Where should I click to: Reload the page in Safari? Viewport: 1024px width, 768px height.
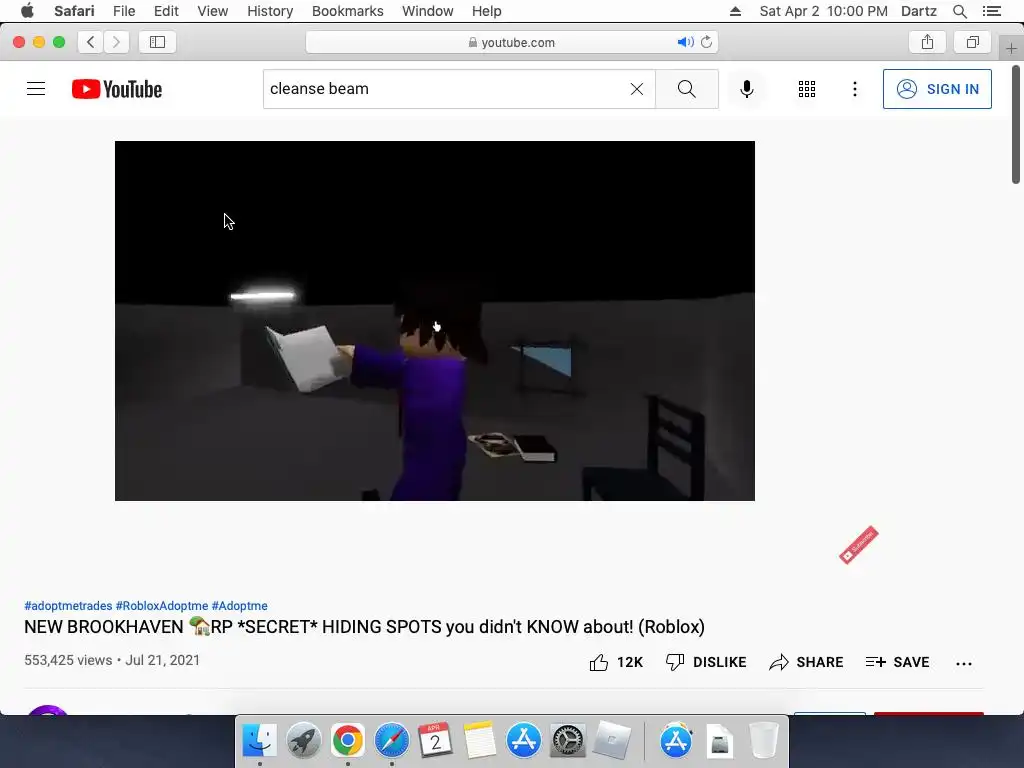pyautogui.click(x=706, y=42)
